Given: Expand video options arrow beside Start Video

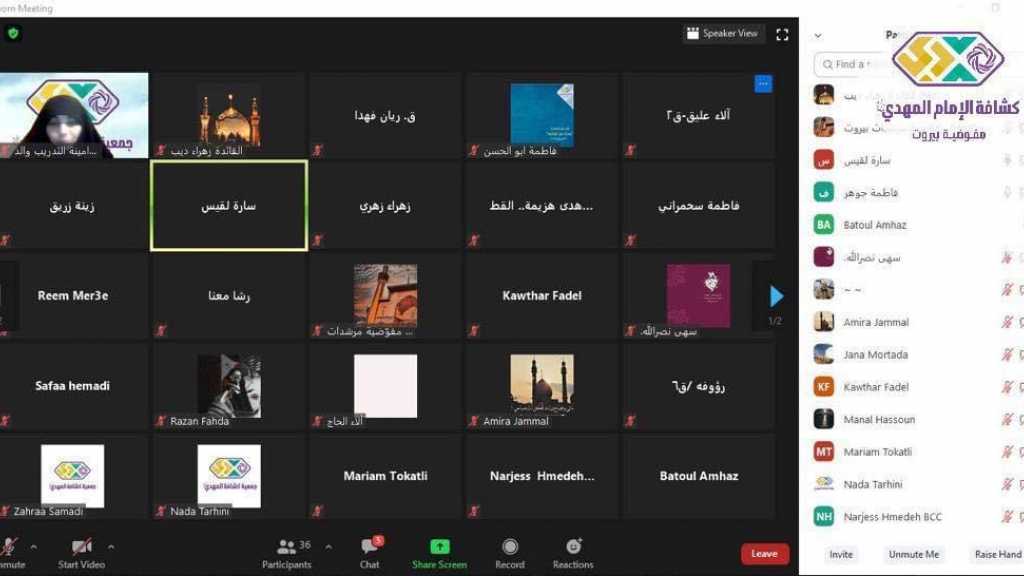Looking at the screenshot, I should point(111,547).
